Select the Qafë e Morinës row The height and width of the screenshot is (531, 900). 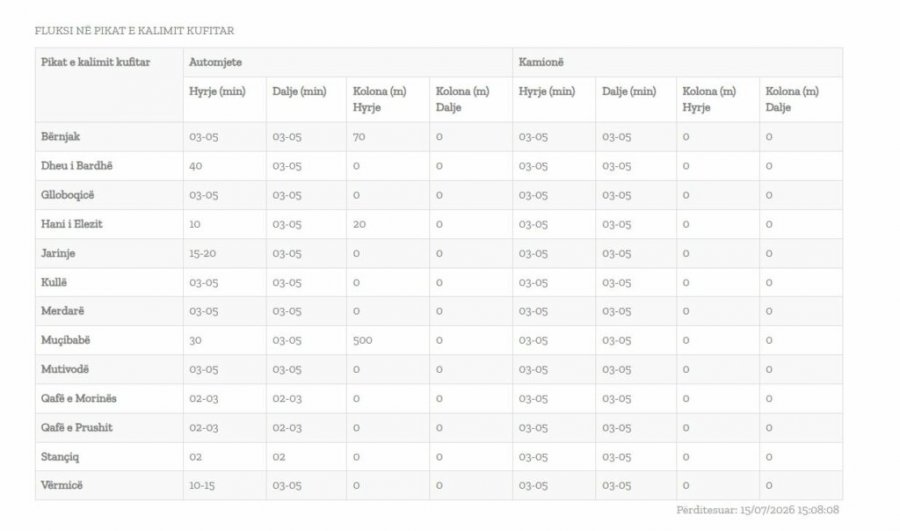click(x=439, y=398)
